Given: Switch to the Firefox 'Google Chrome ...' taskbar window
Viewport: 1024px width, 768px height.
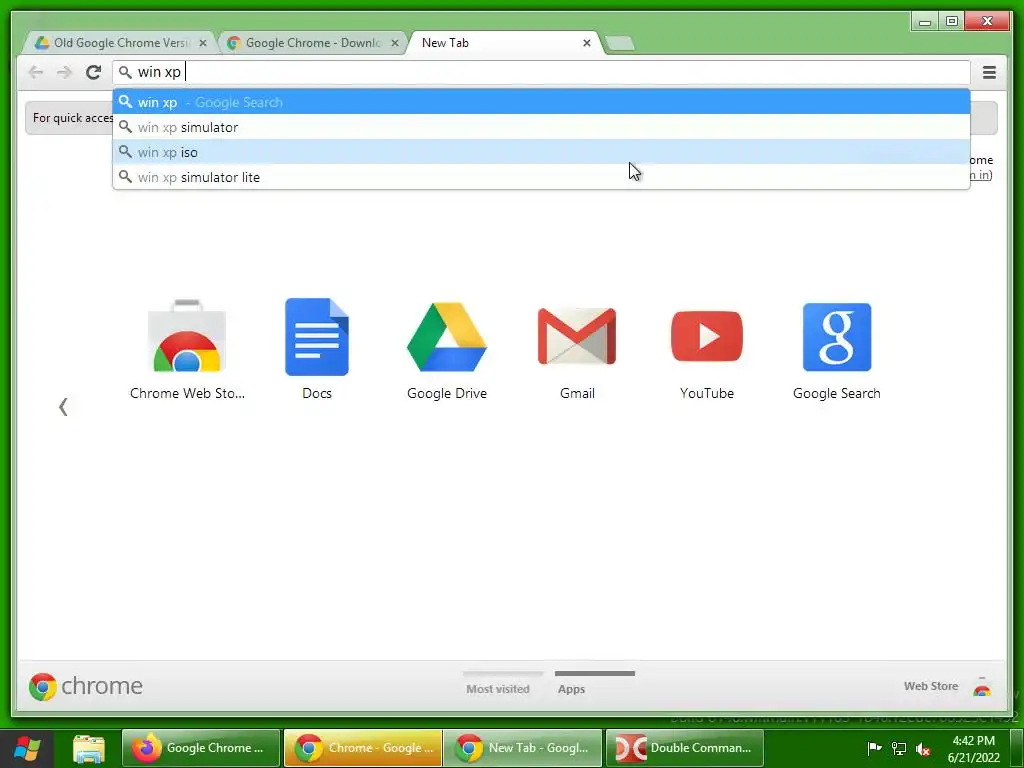Looking at the screenshot, I should 200,748.
